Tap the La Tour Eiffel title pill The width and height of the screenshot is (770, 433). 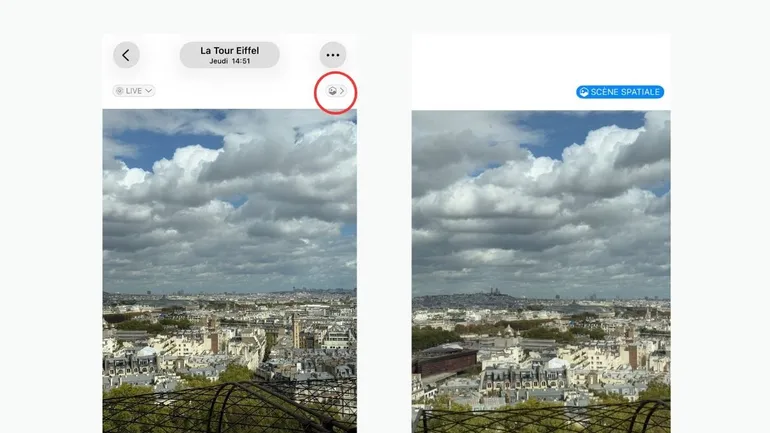[230, 55]
